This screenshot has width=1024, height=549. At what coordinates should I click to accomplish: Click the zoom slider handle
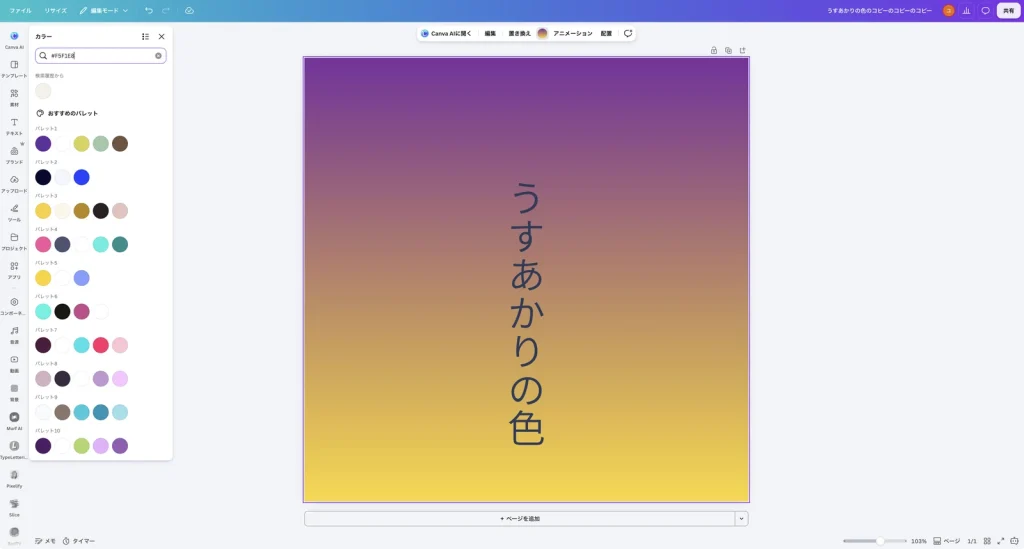(880, 541)
